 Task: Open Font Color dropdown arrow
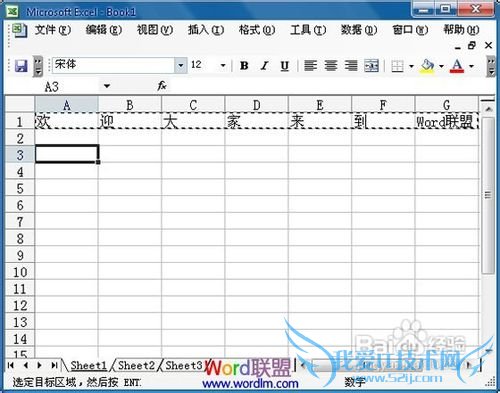(x=471, y=66)
